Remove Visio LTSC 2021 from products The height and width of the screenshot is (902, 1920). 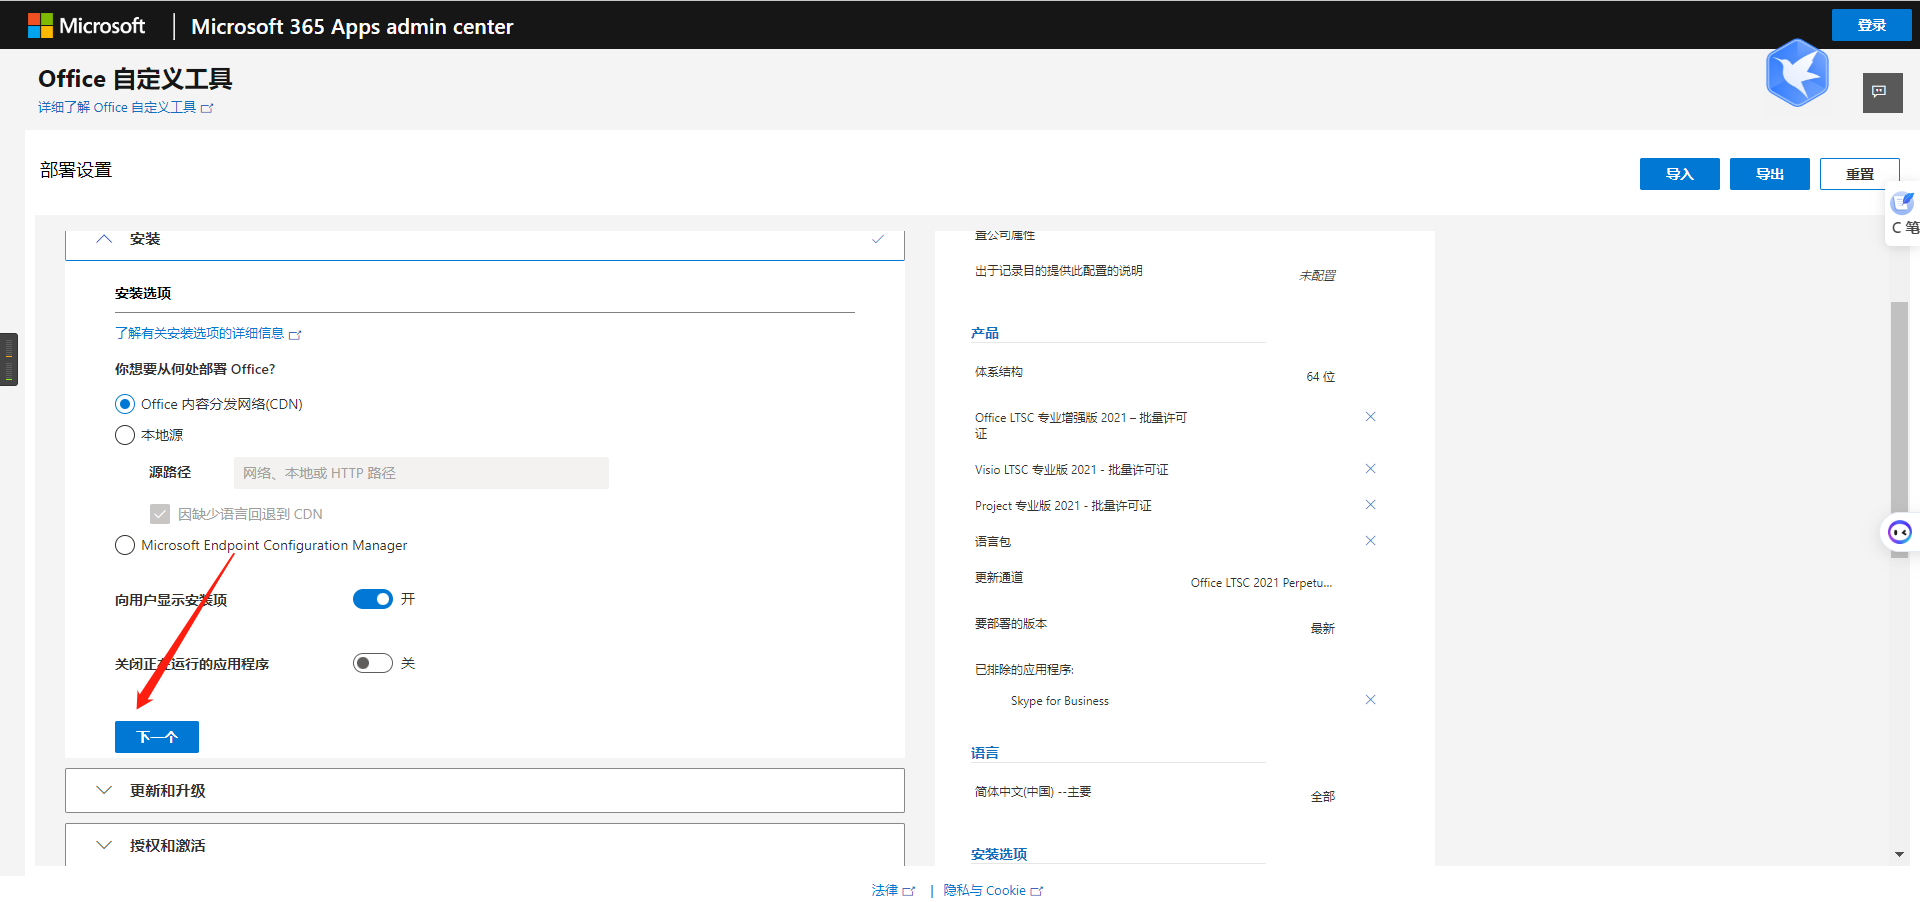tap(1370, 469)
